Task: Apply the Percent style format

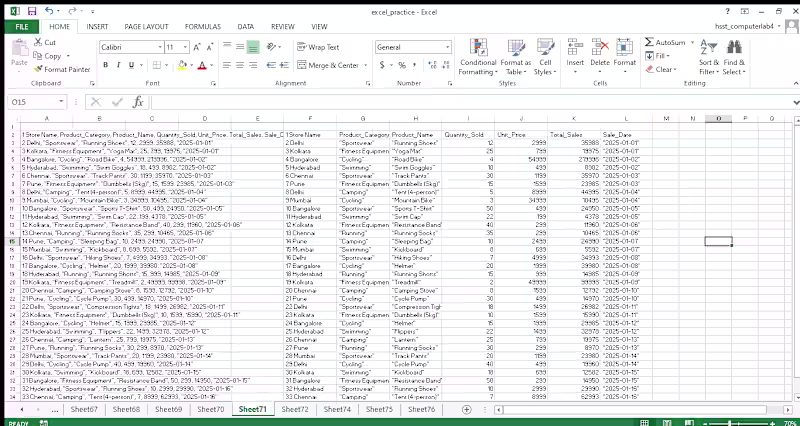Action: tap(402, 65)
